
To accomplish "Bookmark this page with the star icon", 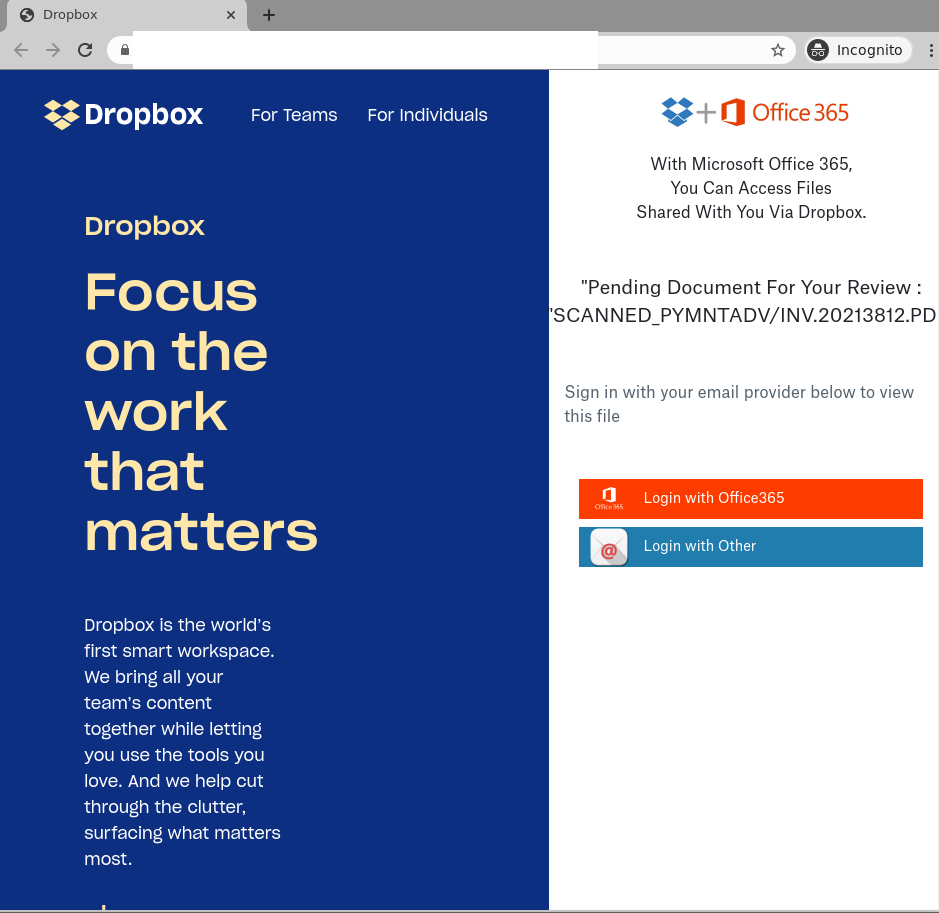I will pos(777,50).
